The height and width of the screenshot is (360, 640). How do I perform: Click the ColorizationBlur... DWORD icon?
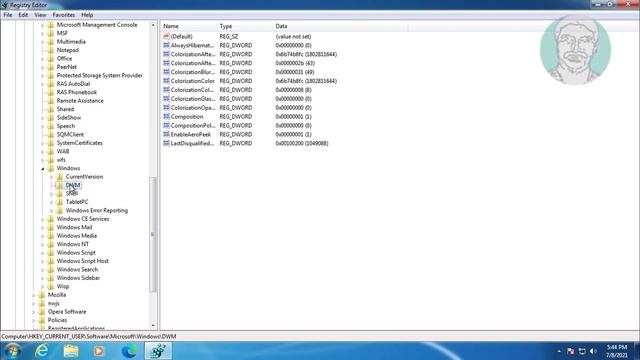(x=166, y=72)
